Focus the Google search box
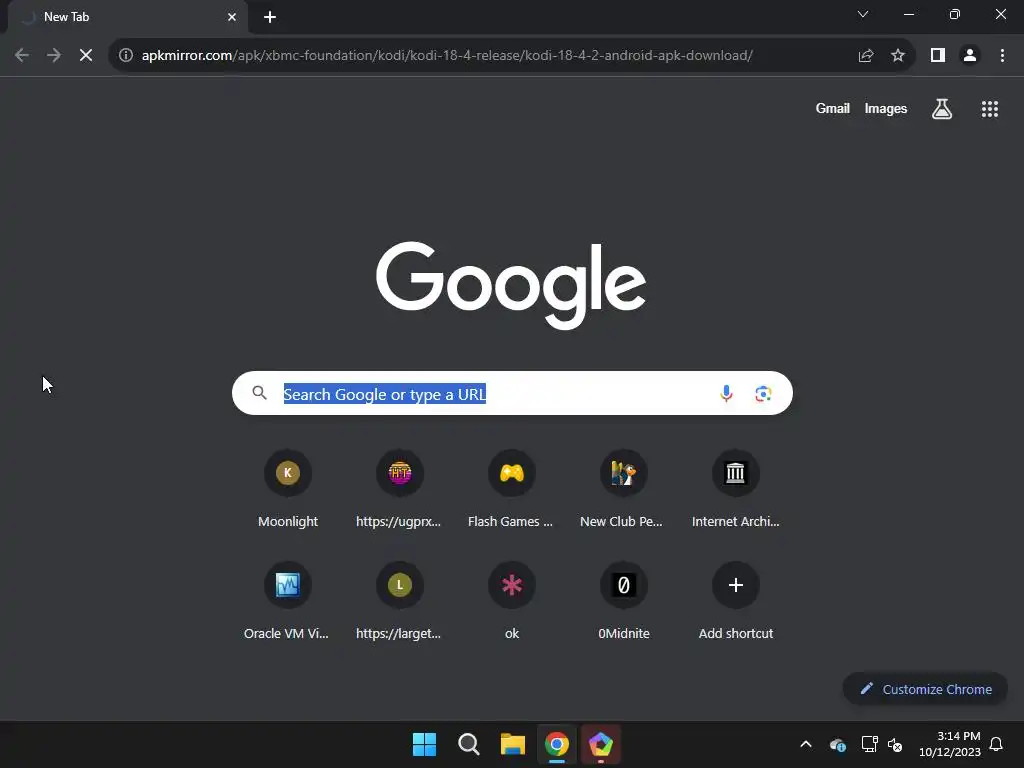 [512, 393]
